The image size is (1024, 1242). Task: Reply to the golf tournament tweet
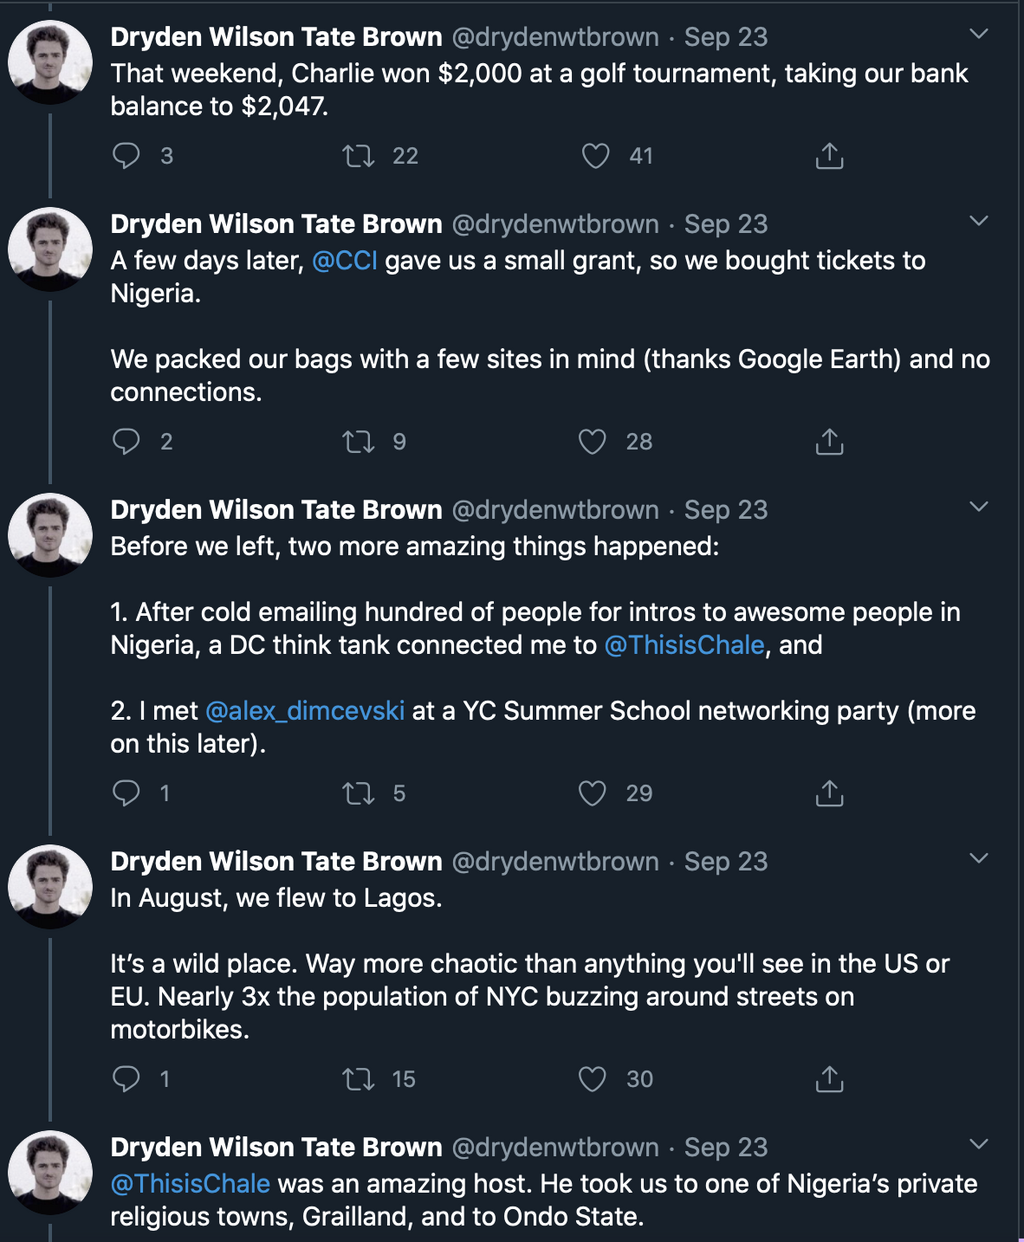click(127, 156)
